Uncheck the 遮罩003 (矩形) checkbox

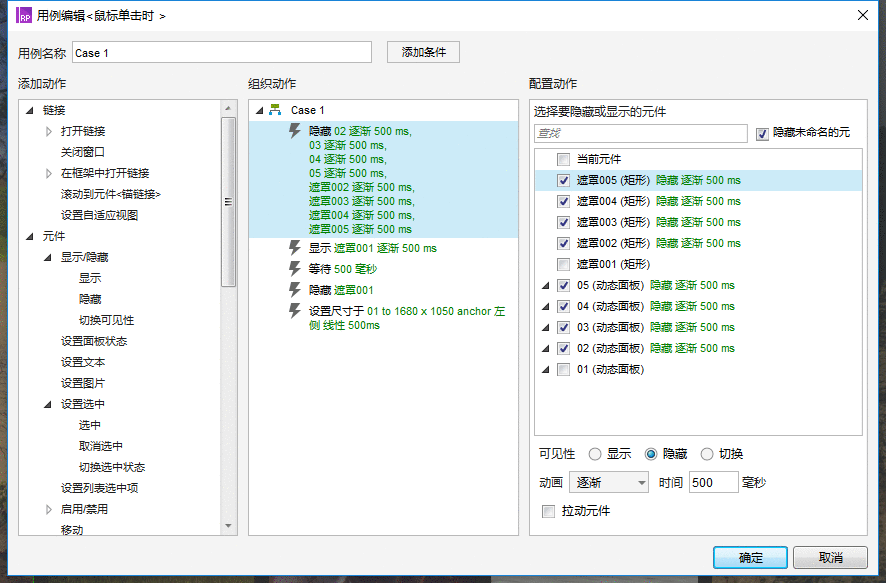coord(563,222)
